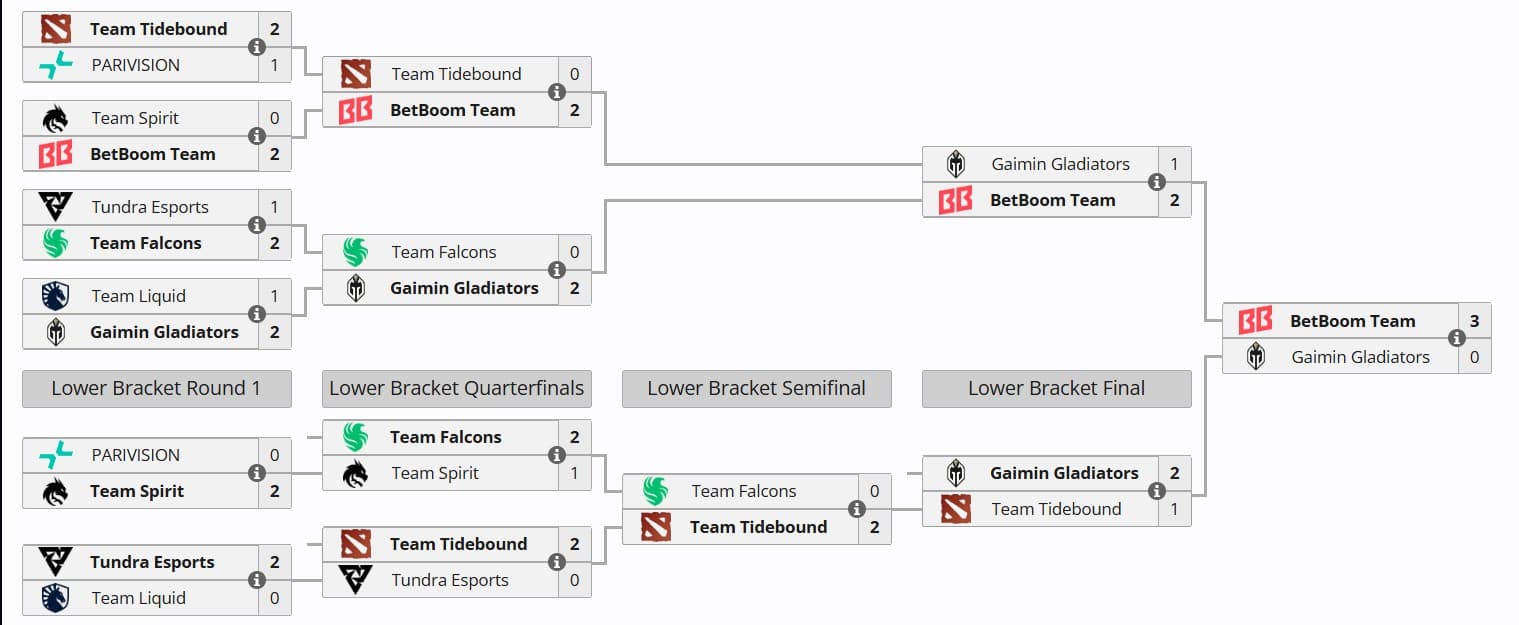This screenshot has height=625, width=1519.
Task: Click the Lower Bracket Final header
Action: tap(1056, 388)
